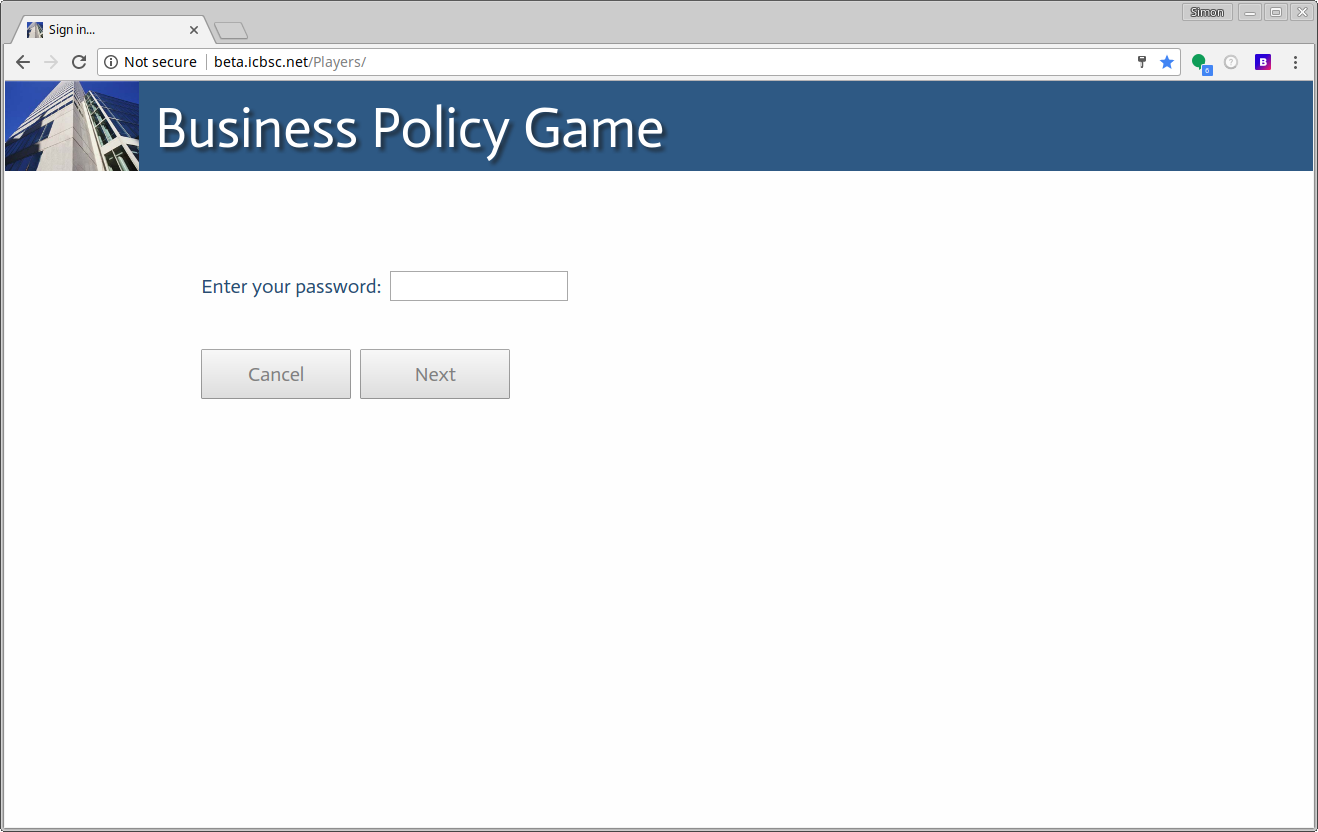
Task: Click the forward navigation arrow
Action: pyautogui.click(x=51, y=62)
